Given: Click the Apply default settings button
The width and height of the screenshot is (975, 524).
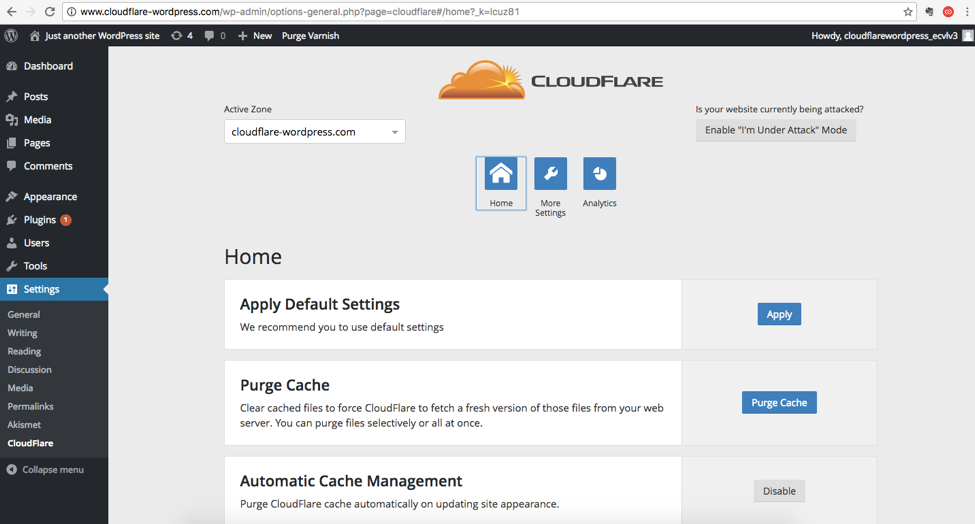Looking at the screenshot, I should [779, 314].
